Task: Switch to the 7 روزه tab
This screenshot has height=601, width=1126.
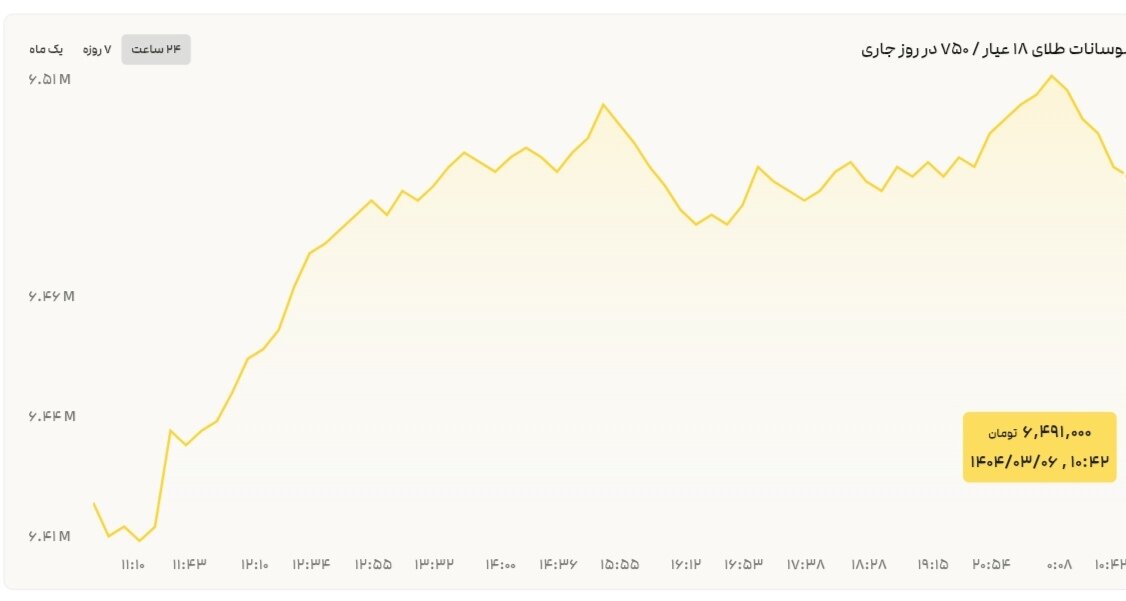Action: click(96, 49)
